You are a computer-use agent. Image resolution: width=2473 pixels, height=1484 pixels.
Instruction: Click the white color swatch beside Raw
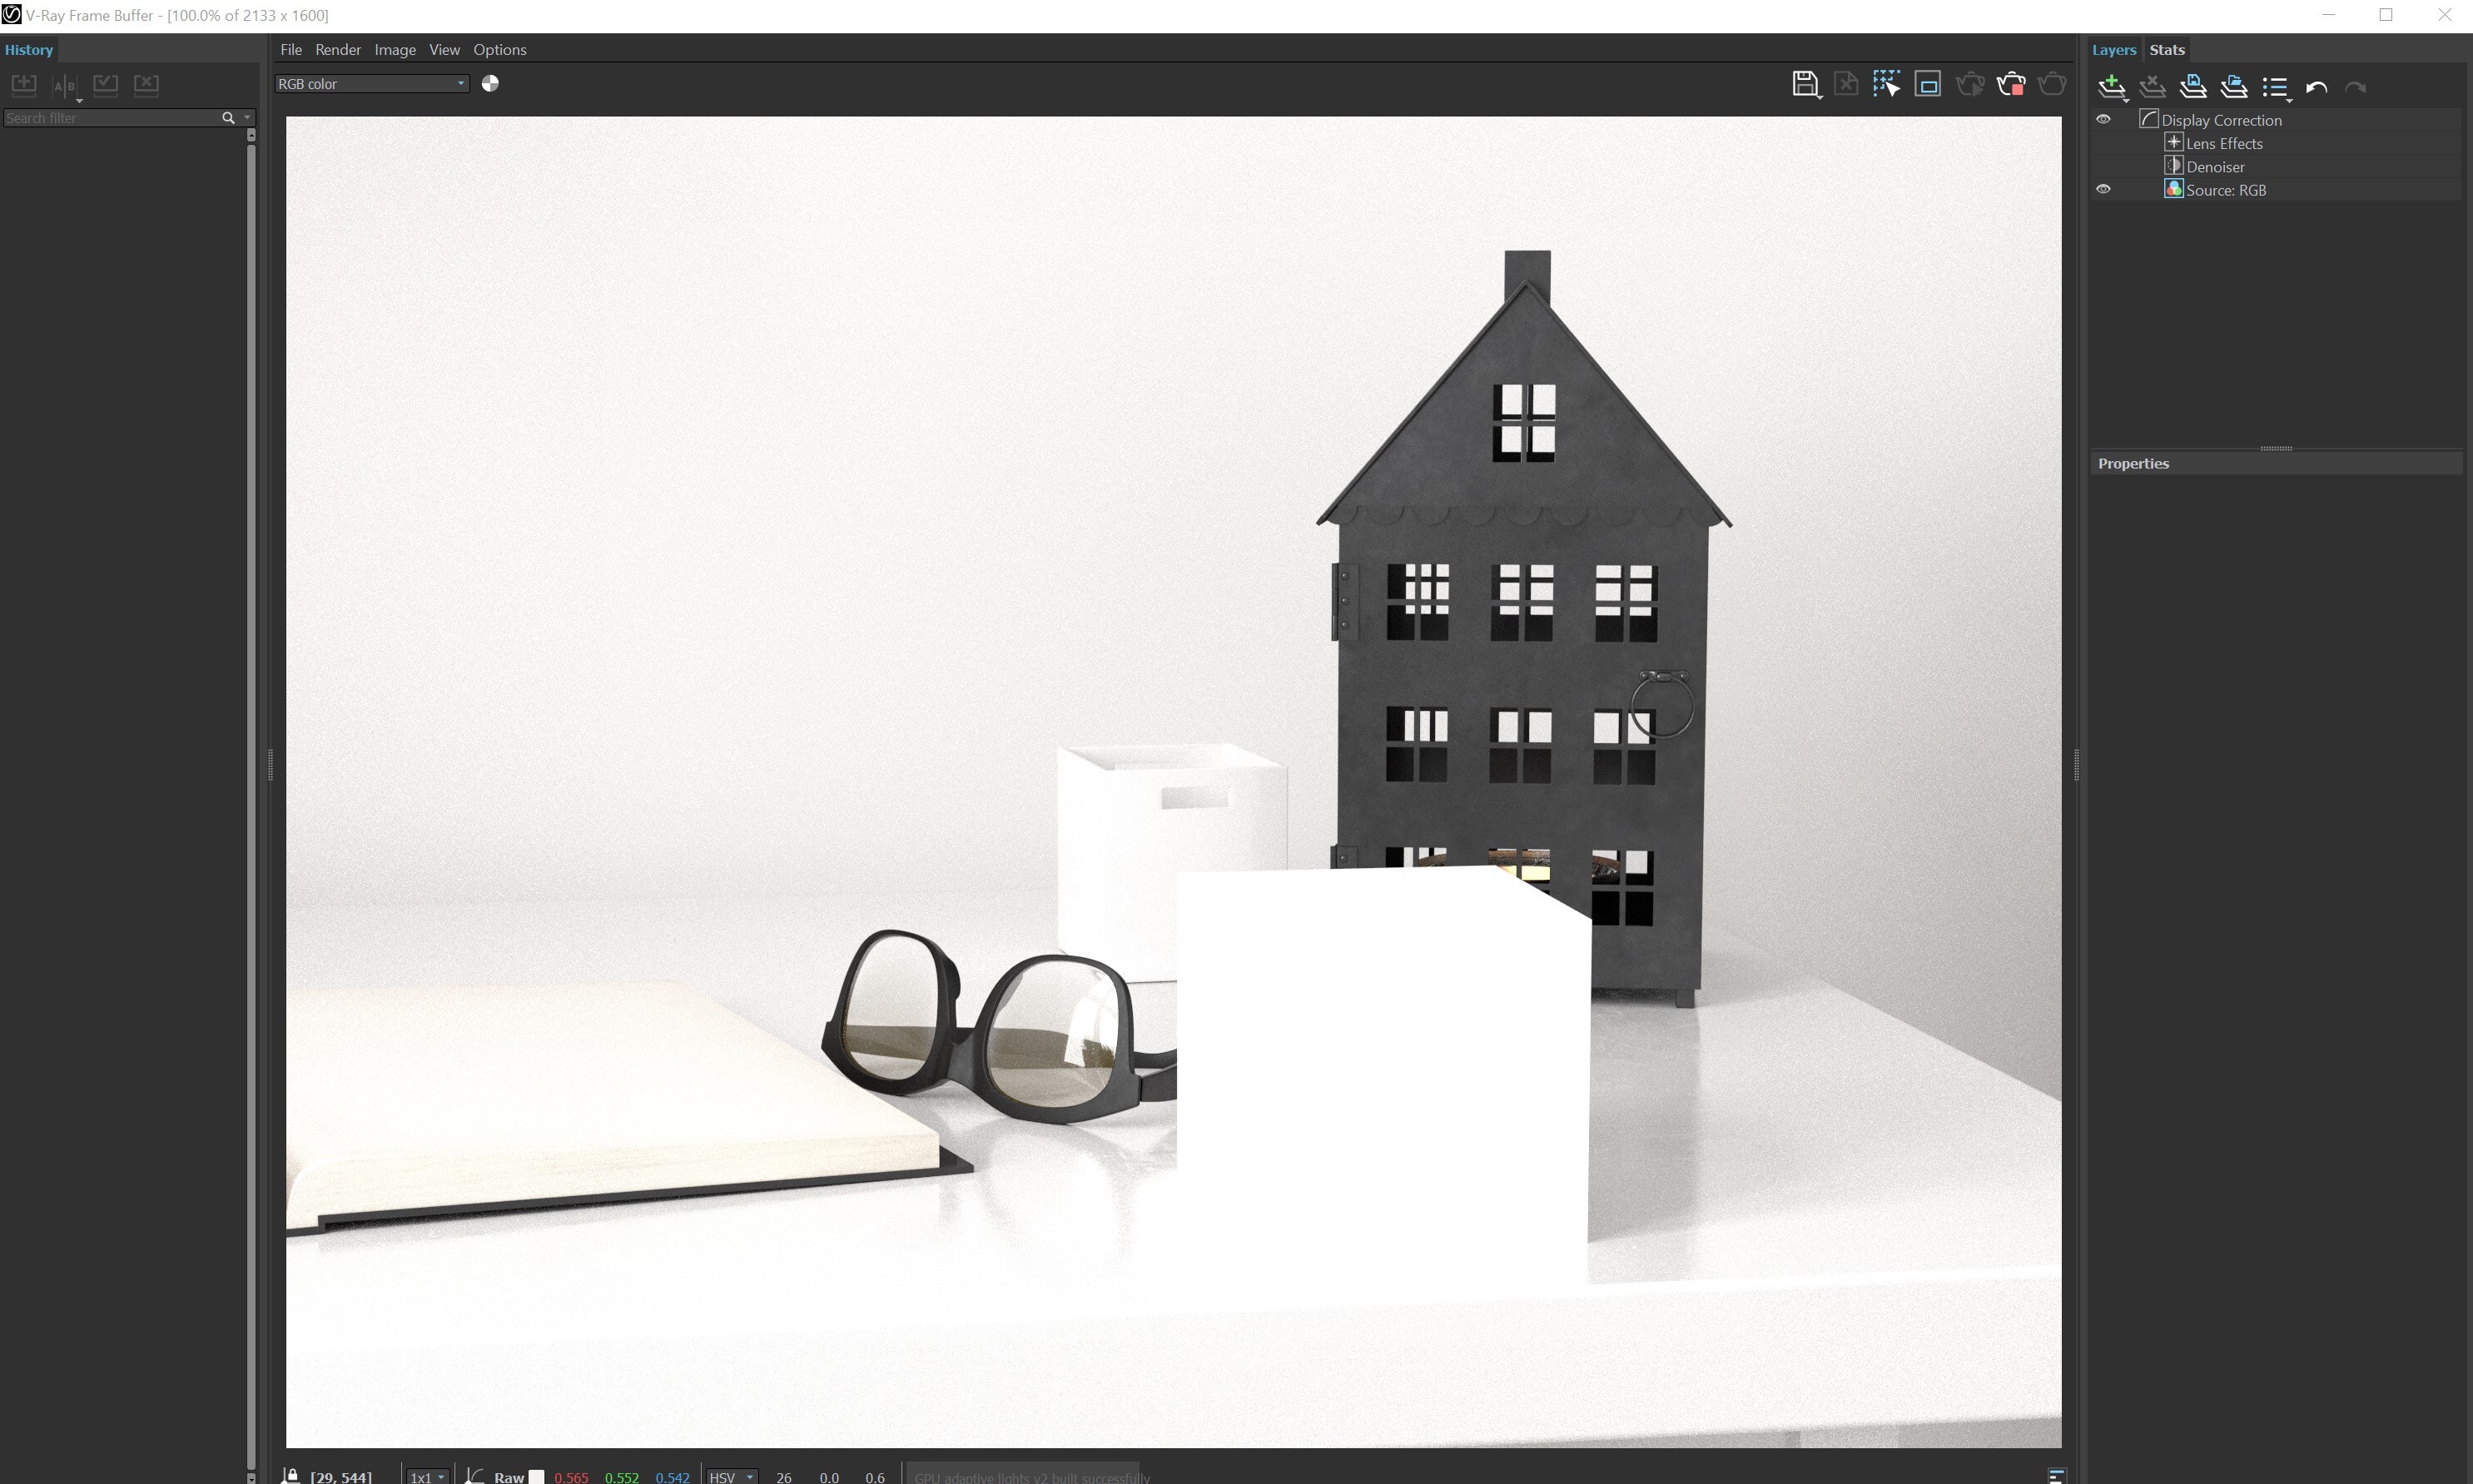[536, 1476]
